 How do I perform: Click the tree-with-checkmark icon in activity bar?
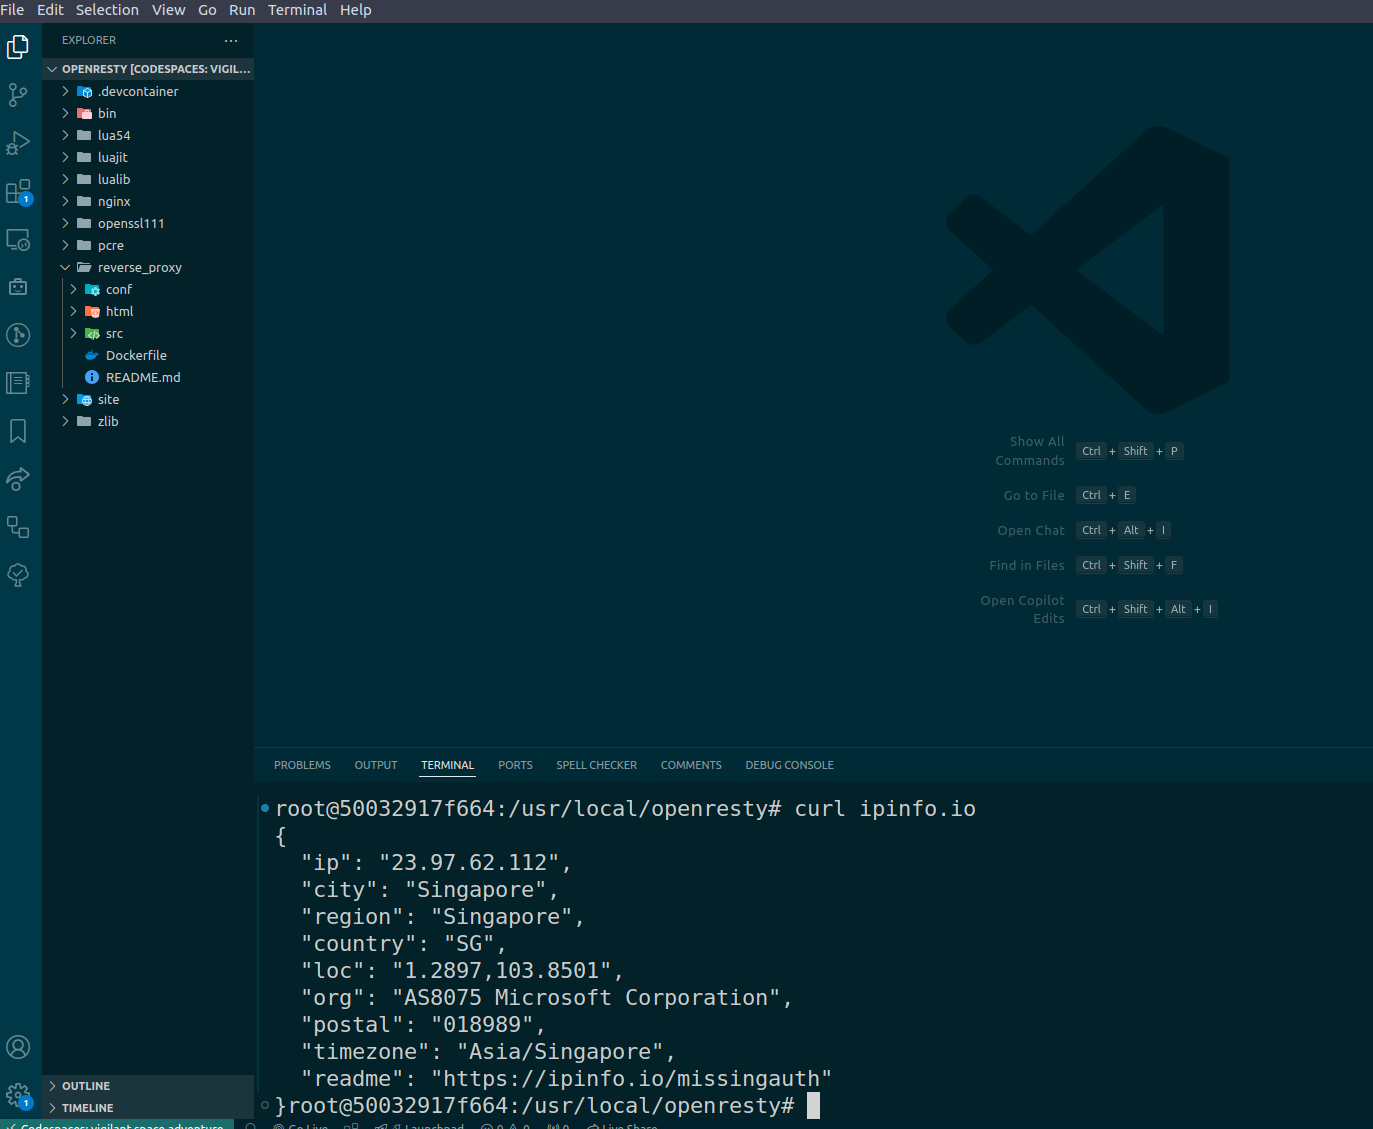[x=18, y=575]
